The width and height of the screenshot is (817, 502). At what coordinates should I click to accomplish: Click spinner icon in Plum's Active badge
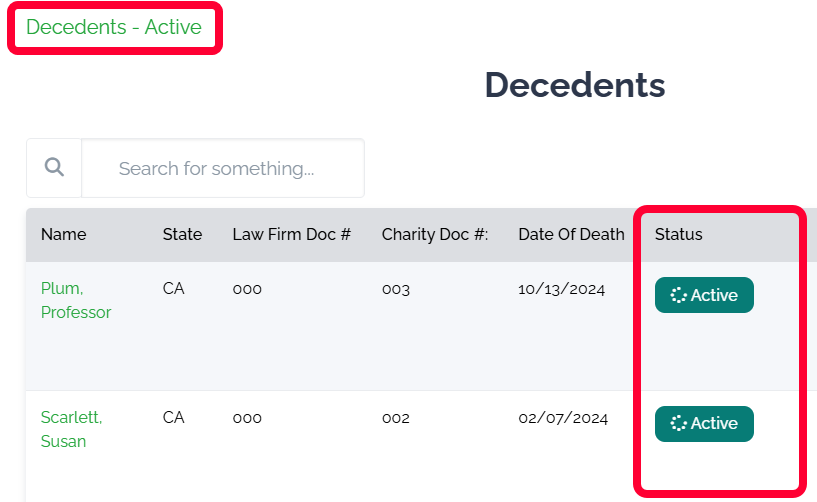[678, 295]
